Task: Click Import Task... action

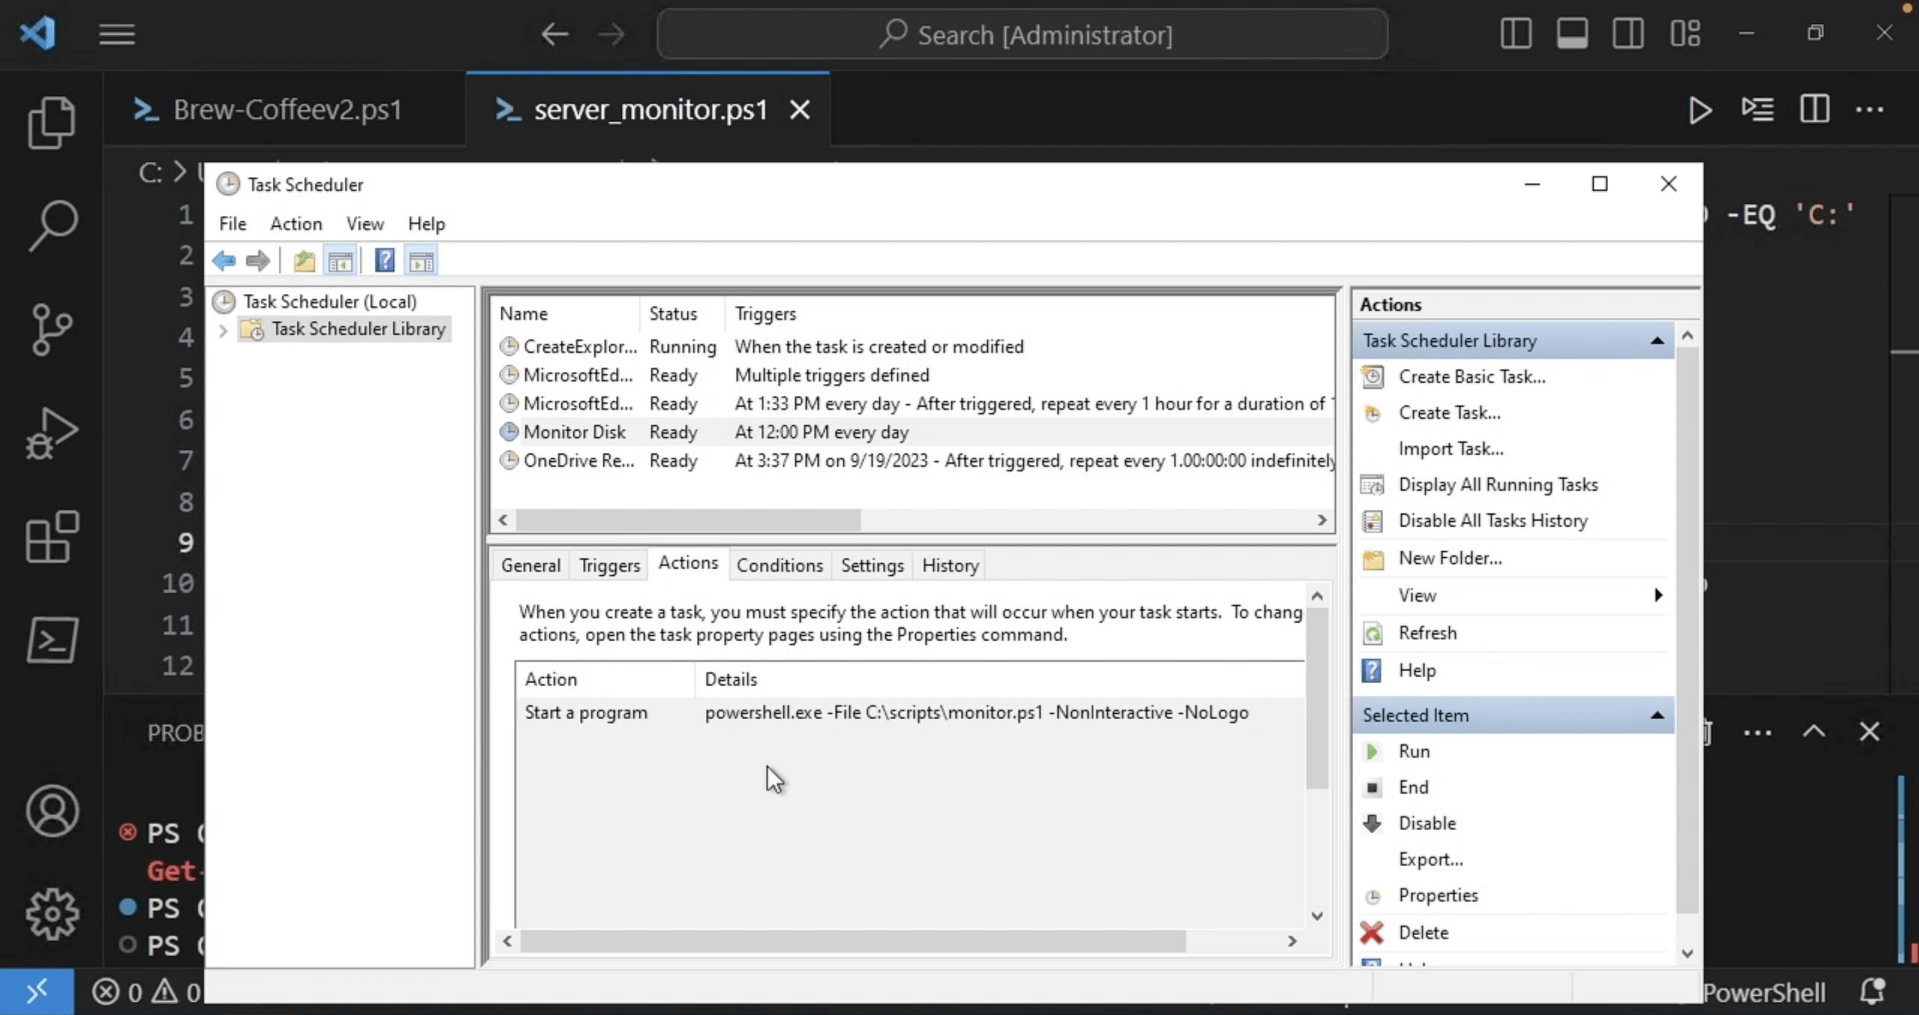Action: (1450, 449)
